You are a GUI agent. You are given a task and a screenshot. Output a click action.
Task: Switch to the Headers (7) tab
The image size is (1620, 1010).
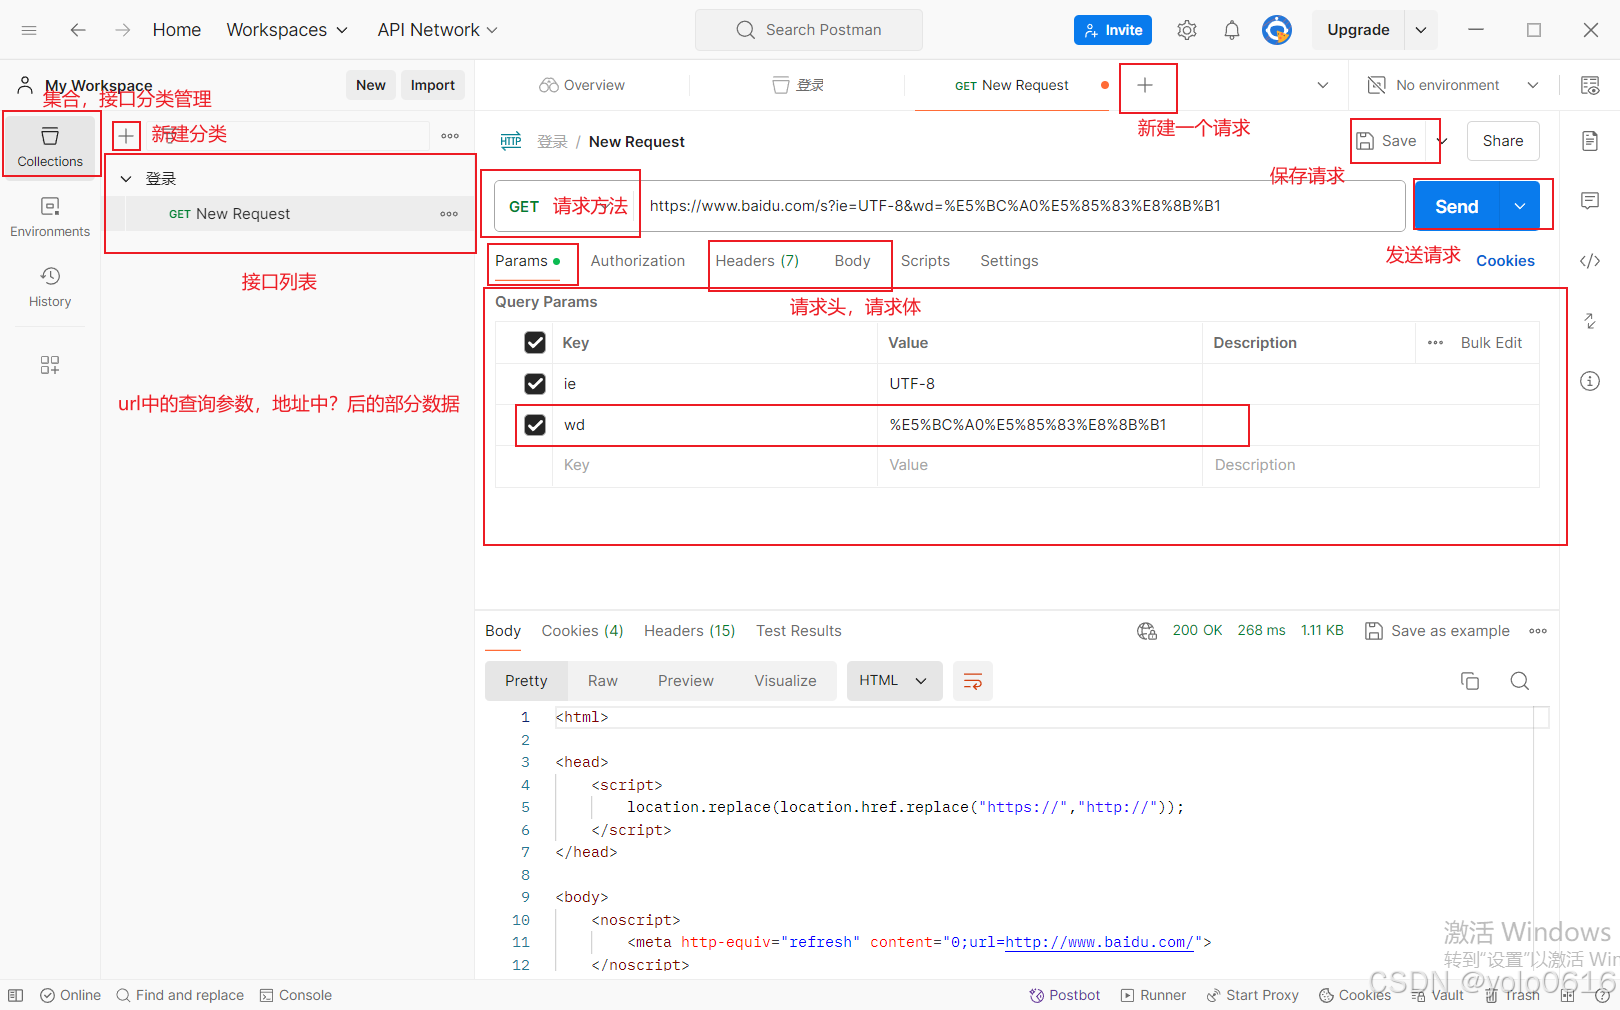(757, 261)
